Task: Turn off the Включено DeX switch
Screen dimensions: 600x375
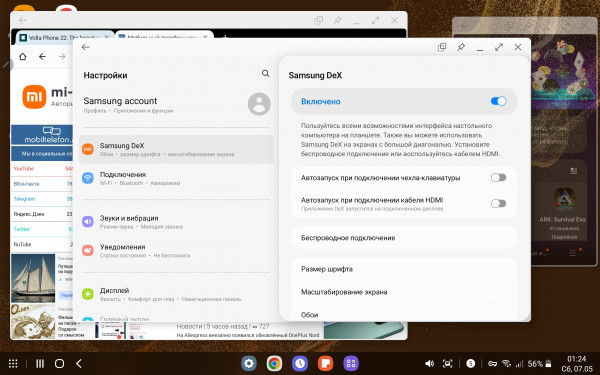Action: 498,101
